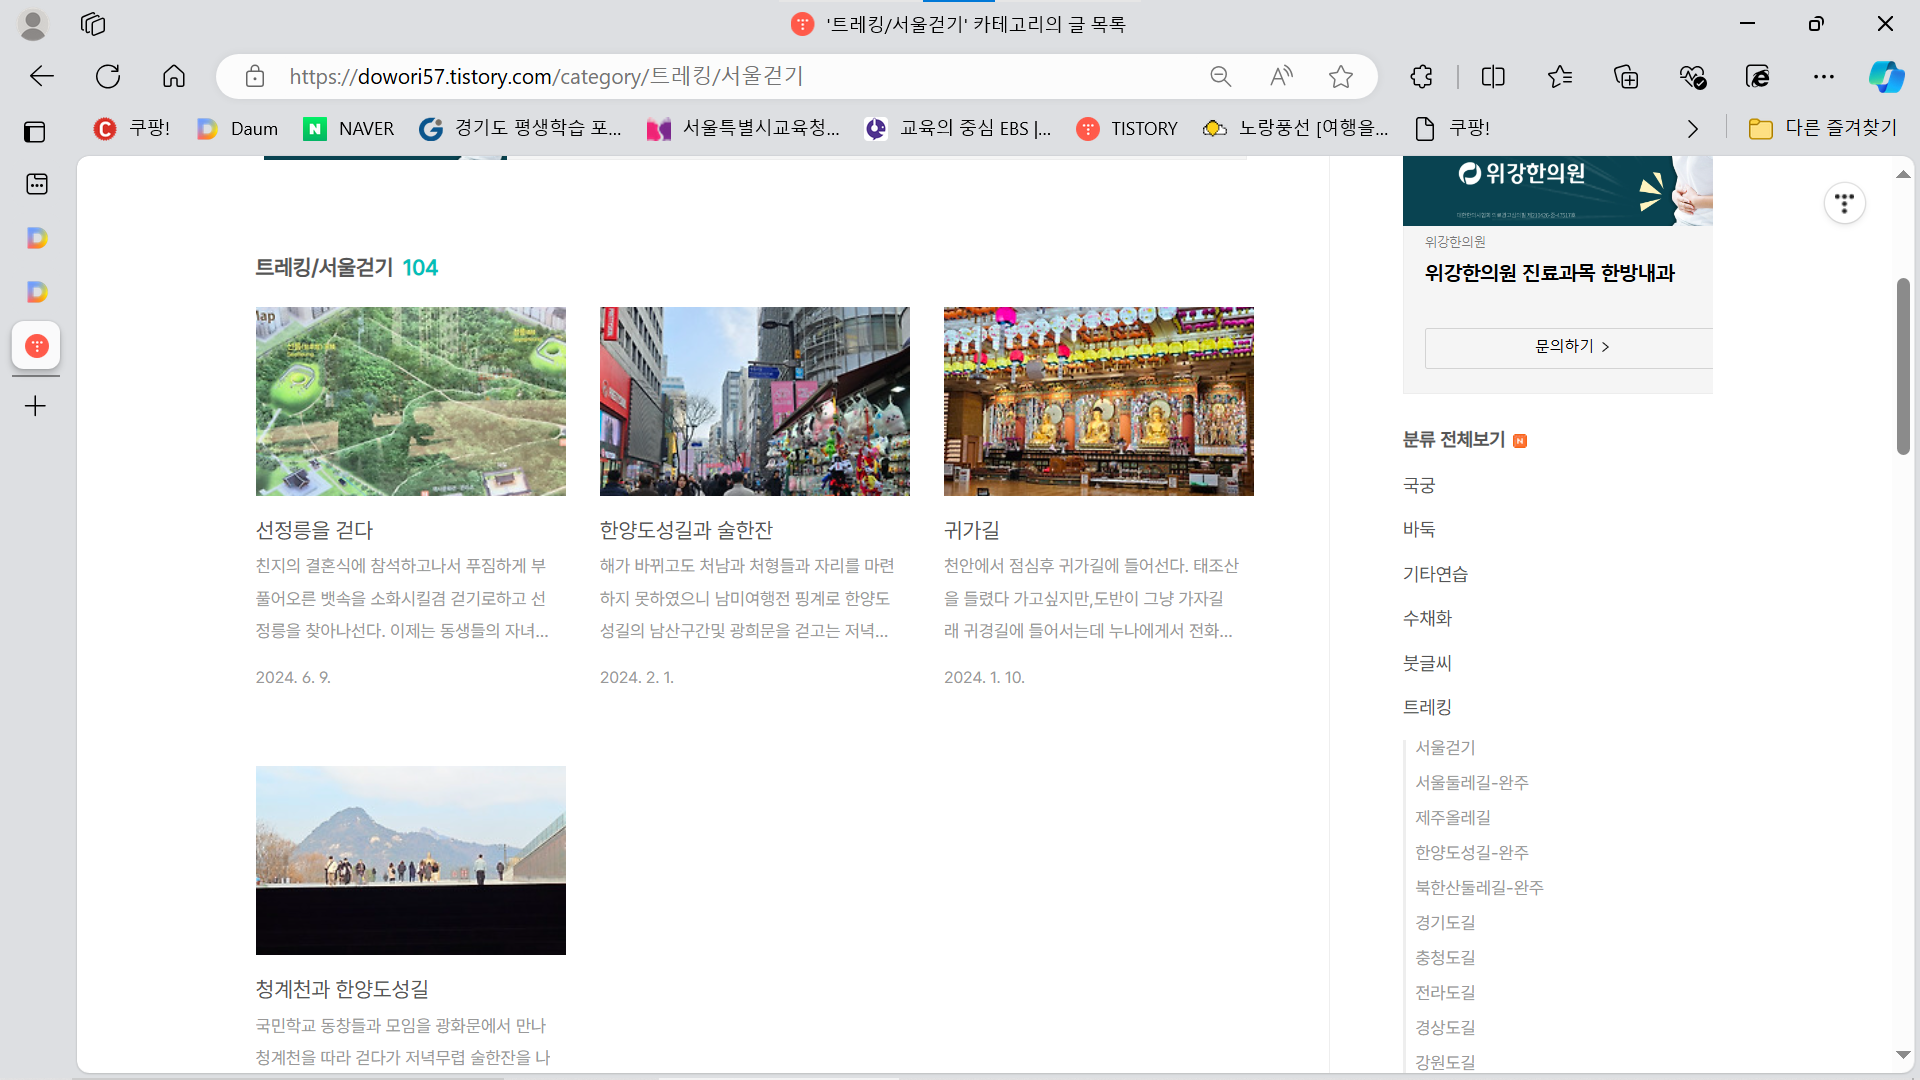Open the vertical tabs actions icon
The height and width of the screenshot is (1080, 1920).
(x=35, y=131)
